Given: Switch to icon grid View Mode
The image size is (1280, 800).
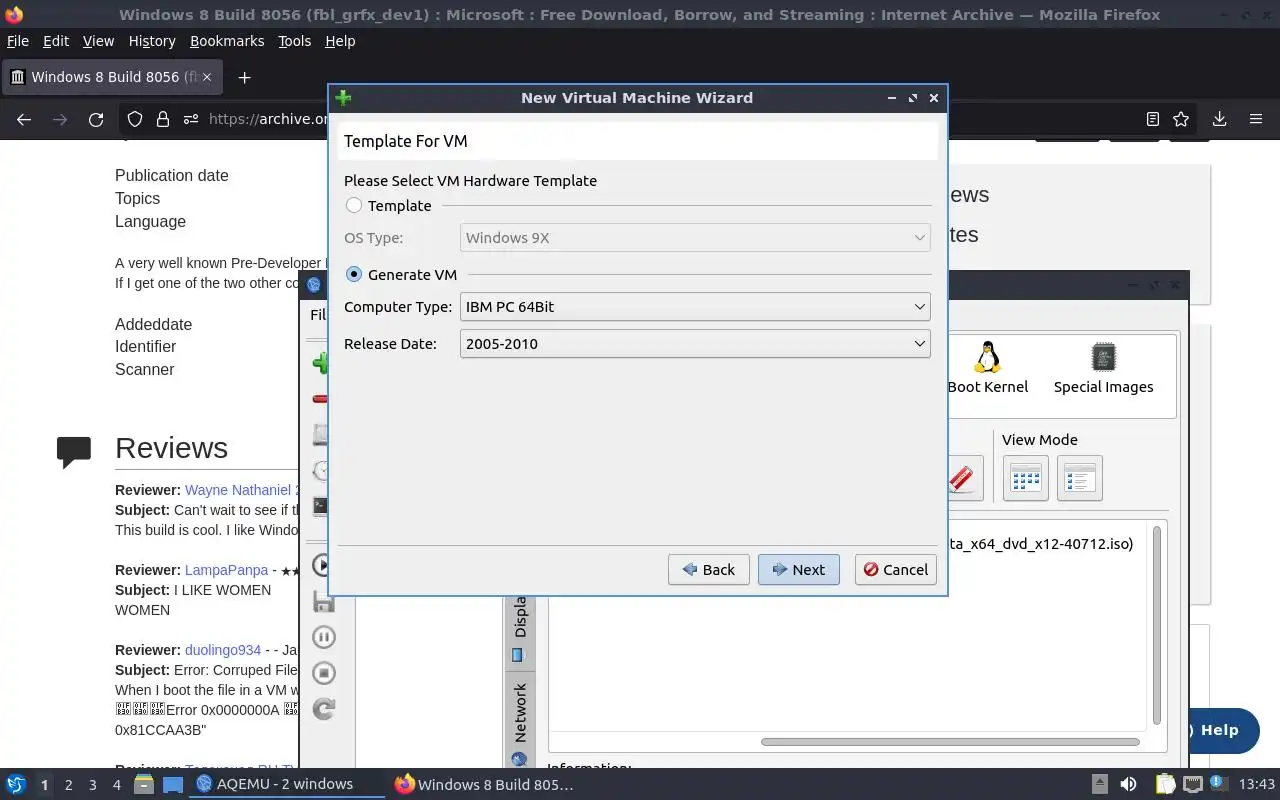Looking at the screenshot, I should (1026, 478).
